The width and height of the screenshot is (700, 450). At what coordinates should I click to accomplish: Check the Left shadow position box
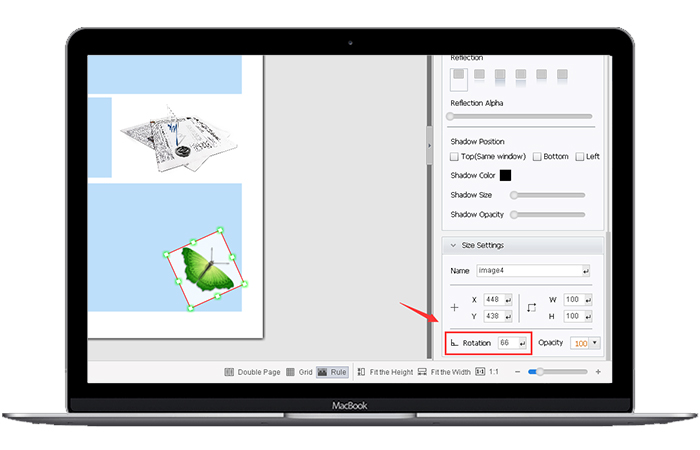point(579,157)
